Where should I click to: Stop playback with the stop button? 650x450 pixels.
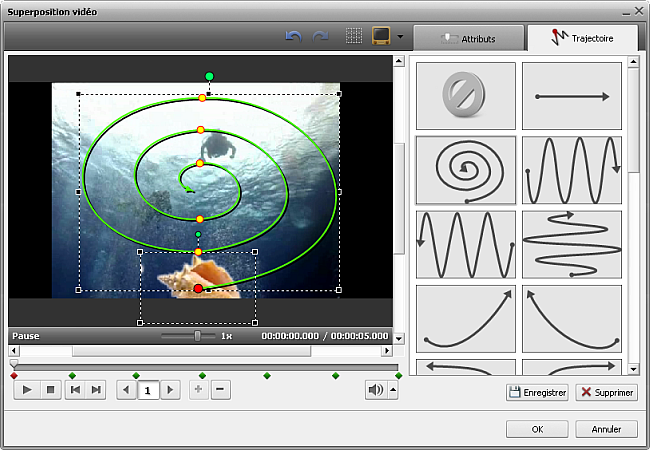(x=51, y=390)
